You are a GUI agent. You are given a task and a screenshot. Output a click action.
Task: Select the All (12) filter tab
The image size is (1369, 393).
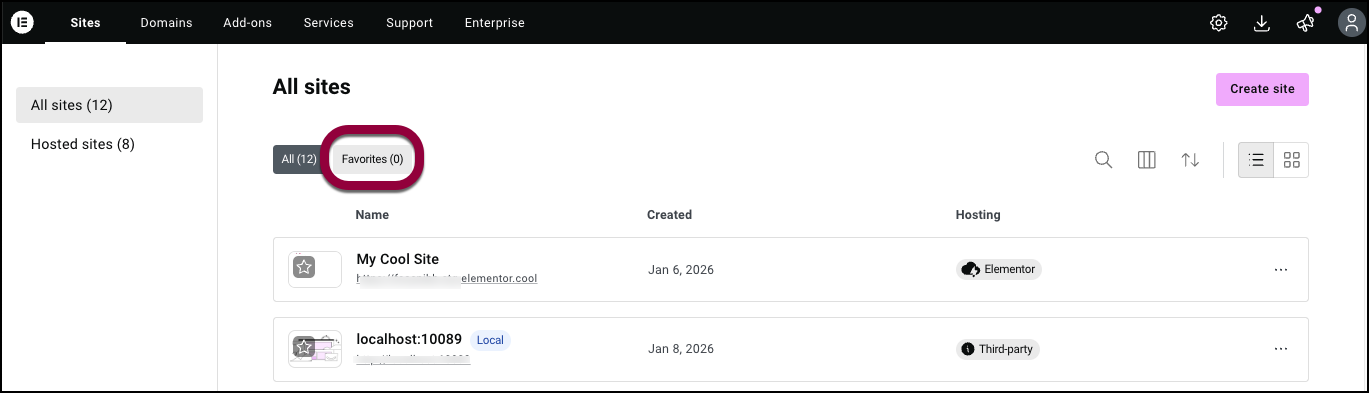(x=299, y=159)
